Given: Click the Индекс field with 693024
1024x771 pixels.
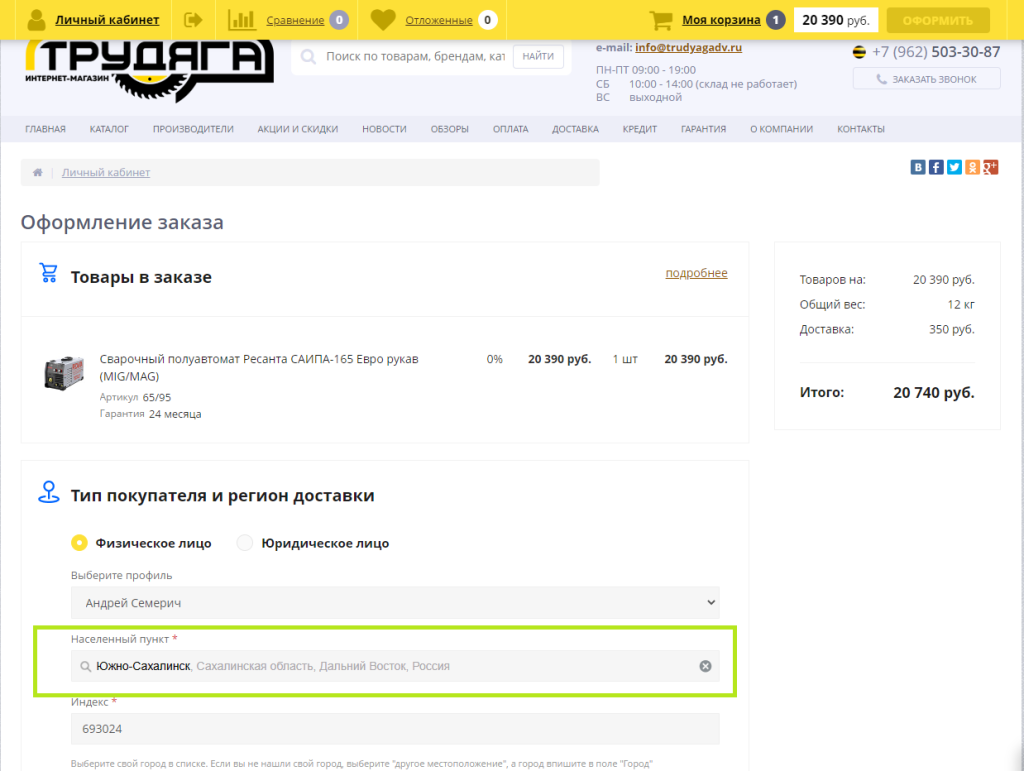Looking at the screenshot, I should [395, 729].
